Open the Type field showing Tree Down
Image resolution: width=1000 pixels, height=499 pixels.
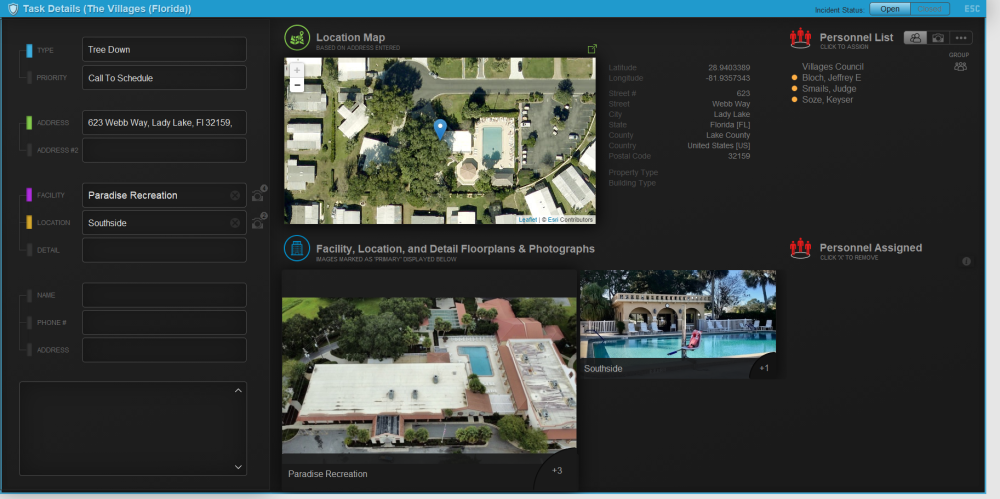(x=164, y=50)
